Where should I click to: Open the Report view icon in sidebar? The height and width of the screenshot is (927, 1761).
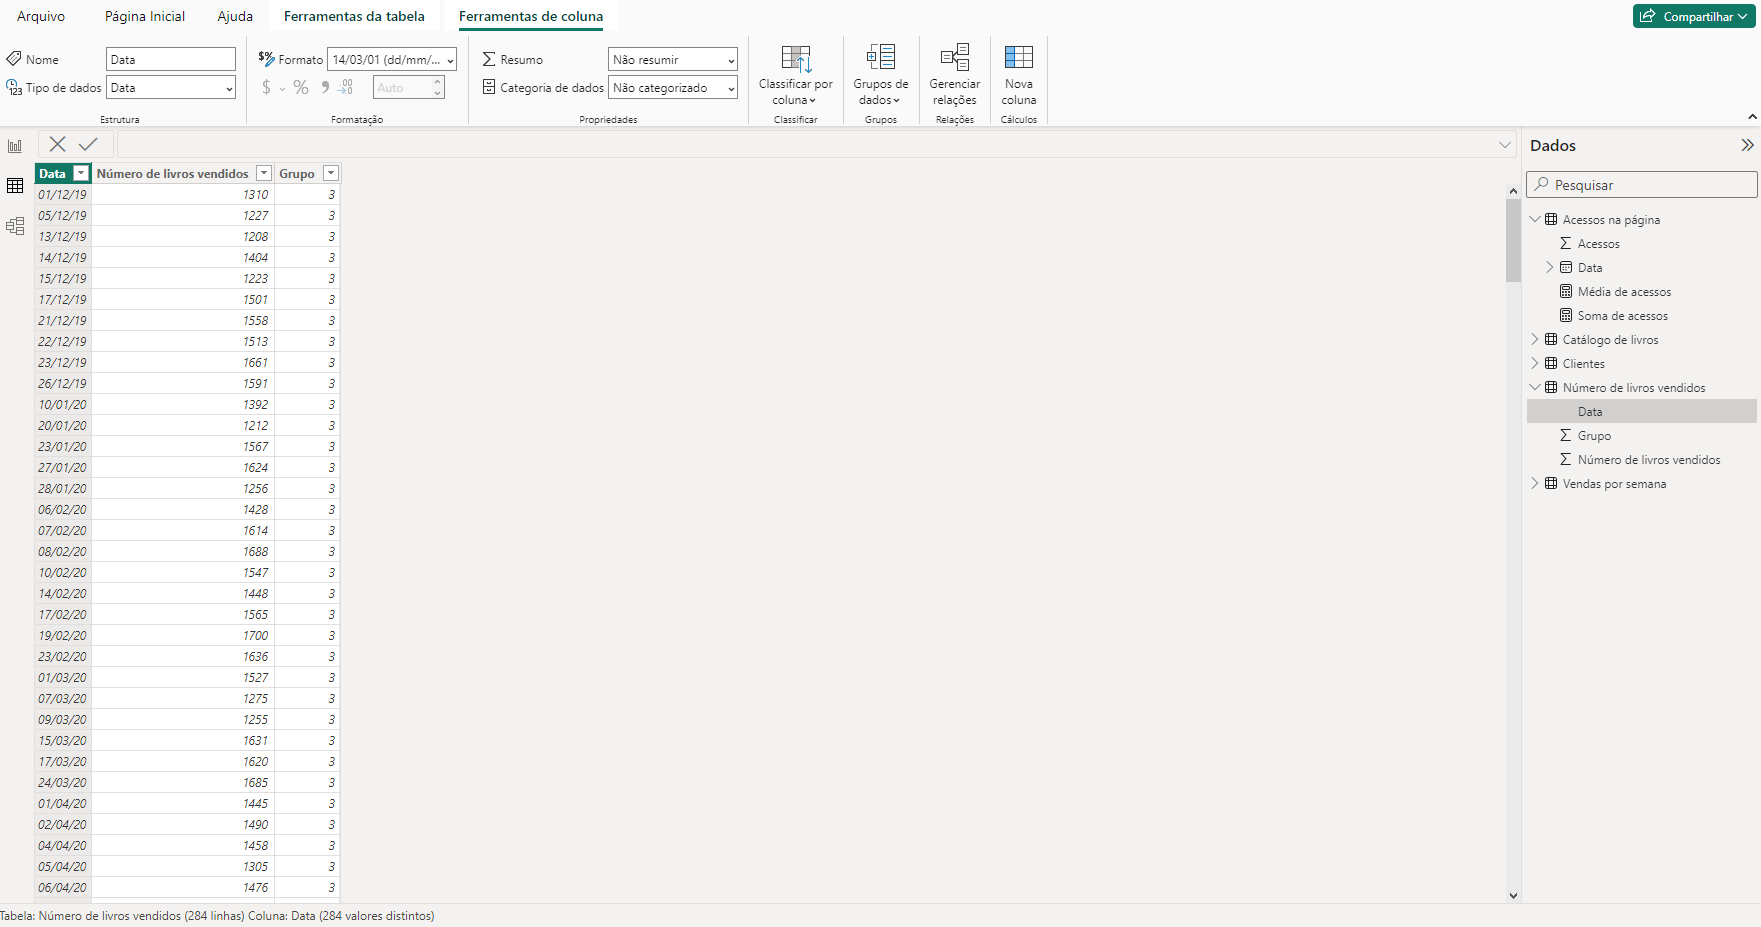tap(15, 146)
